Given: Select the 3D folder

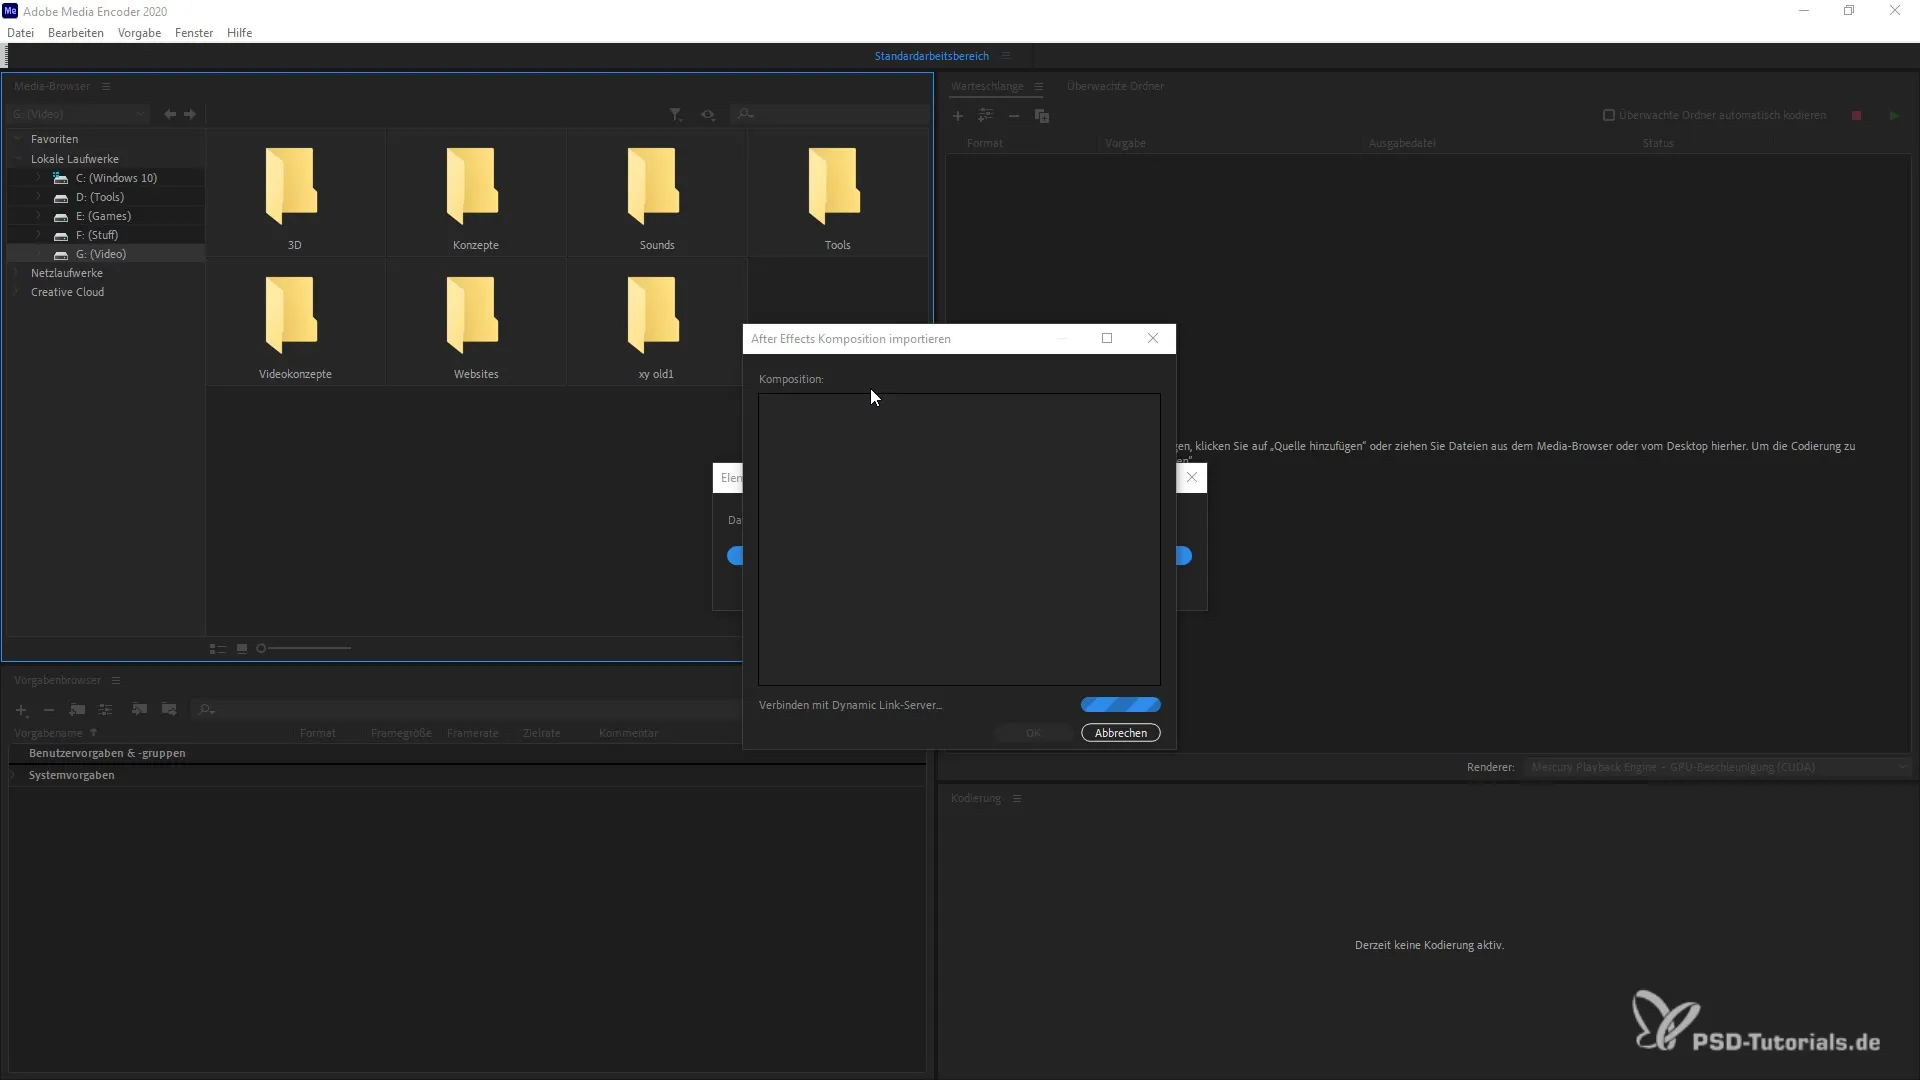Looking at the screenshot, I should point(294,195).
